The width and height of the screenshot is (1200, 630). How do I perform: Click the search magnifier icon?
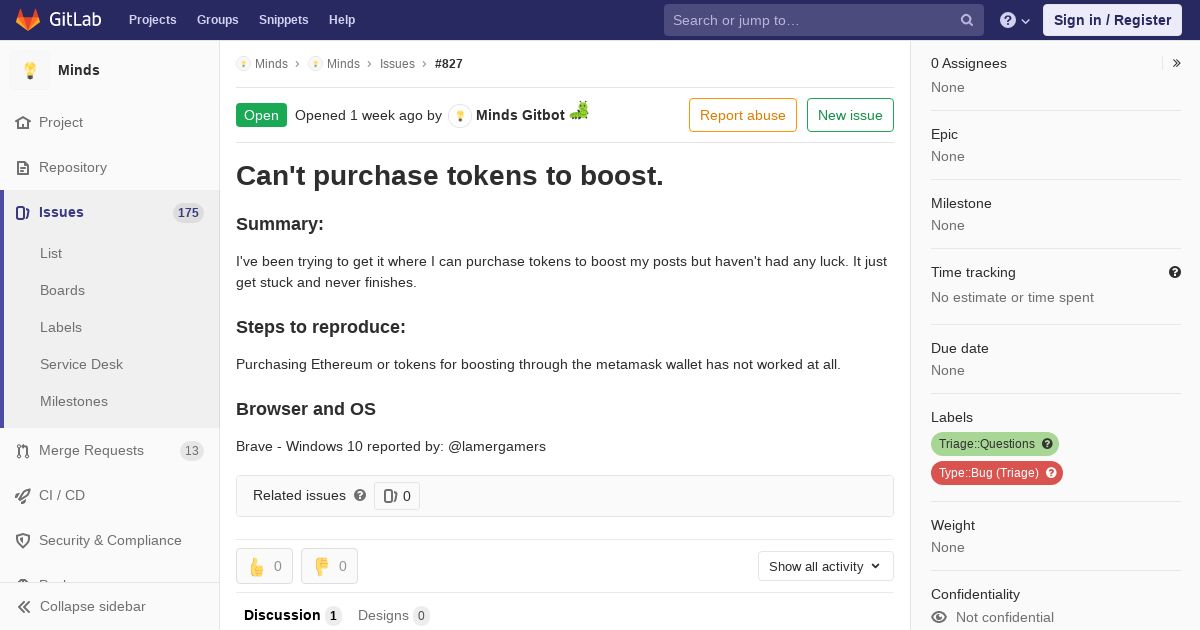(967, 20)
